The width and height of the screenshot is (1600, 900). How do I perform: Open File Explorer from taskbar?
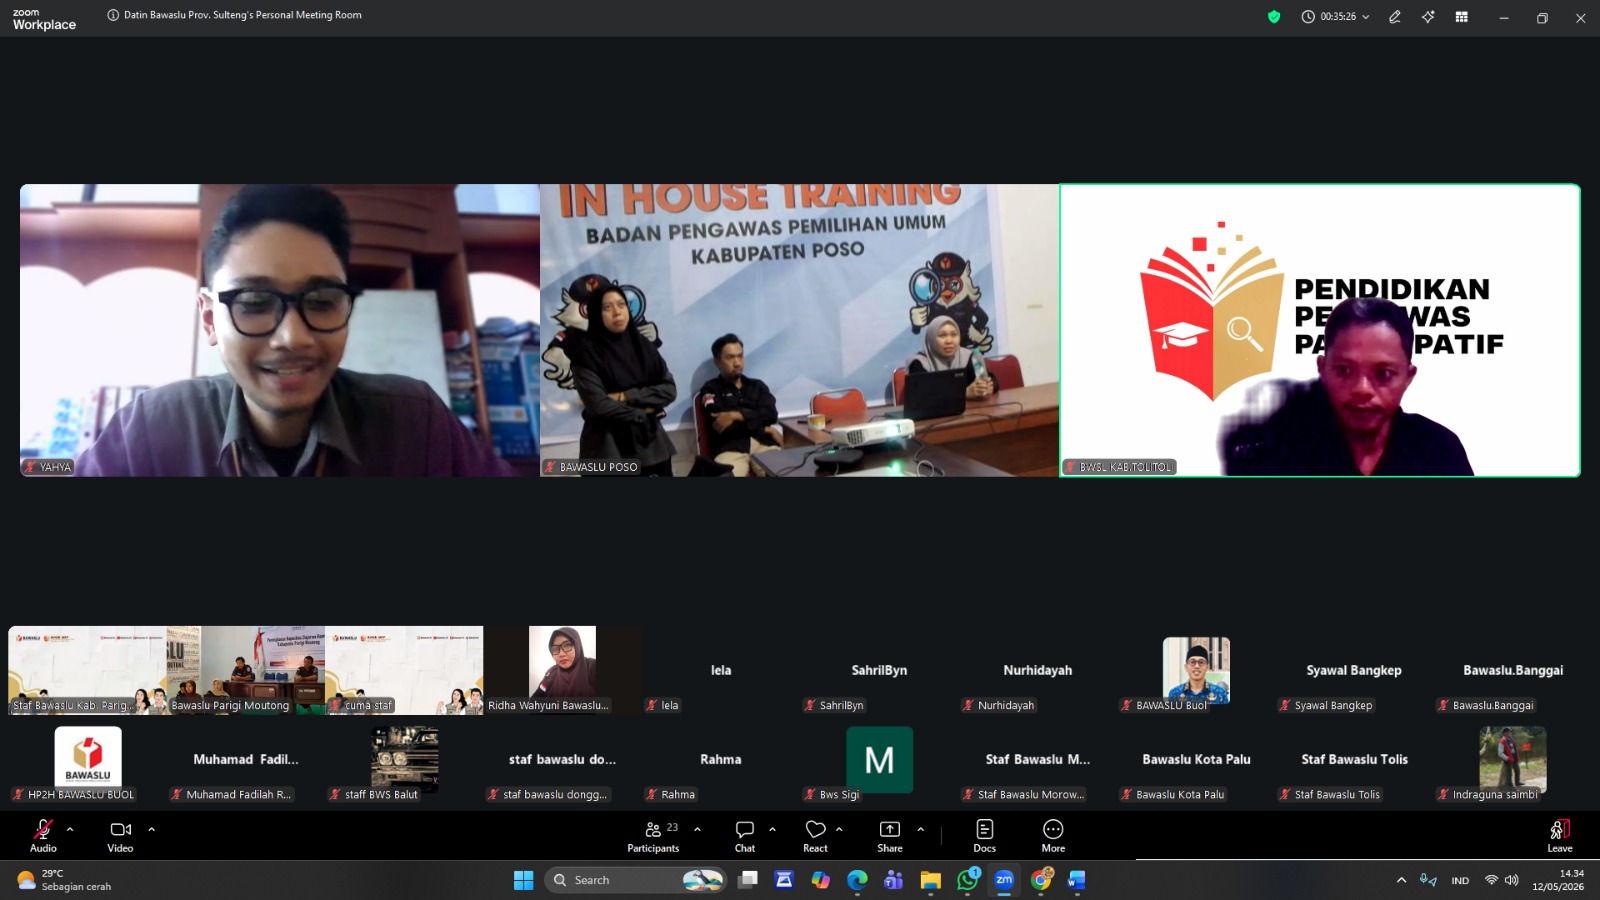tap(931, 880)
